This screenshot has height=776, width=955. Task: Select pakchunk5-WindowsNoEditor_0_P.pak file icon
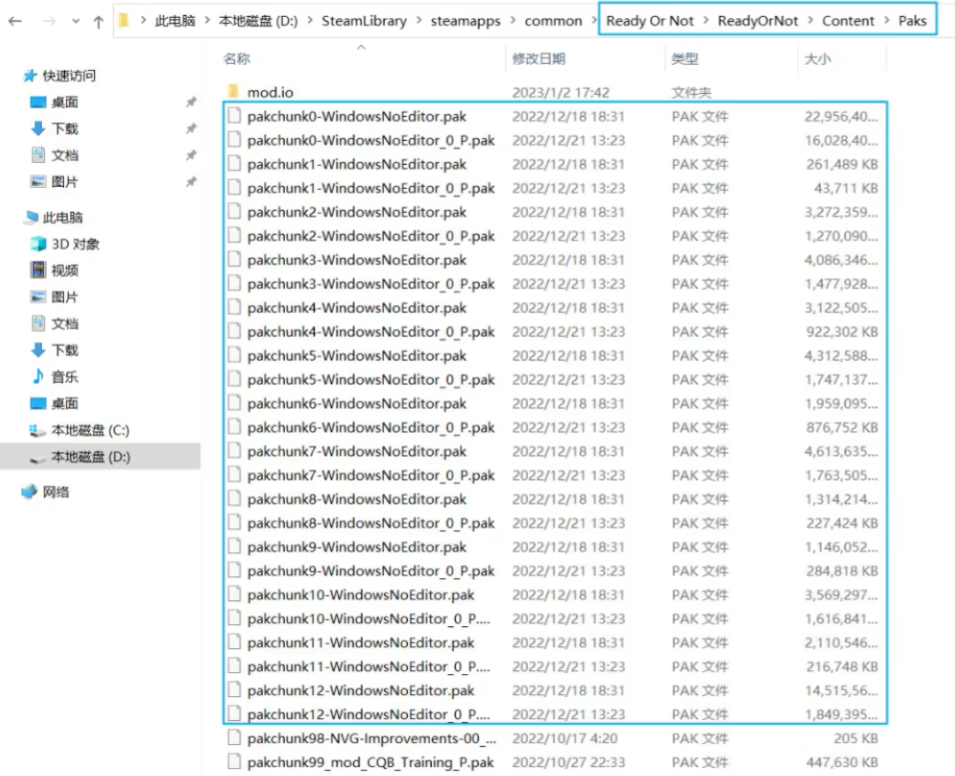[x=234, y=379]
